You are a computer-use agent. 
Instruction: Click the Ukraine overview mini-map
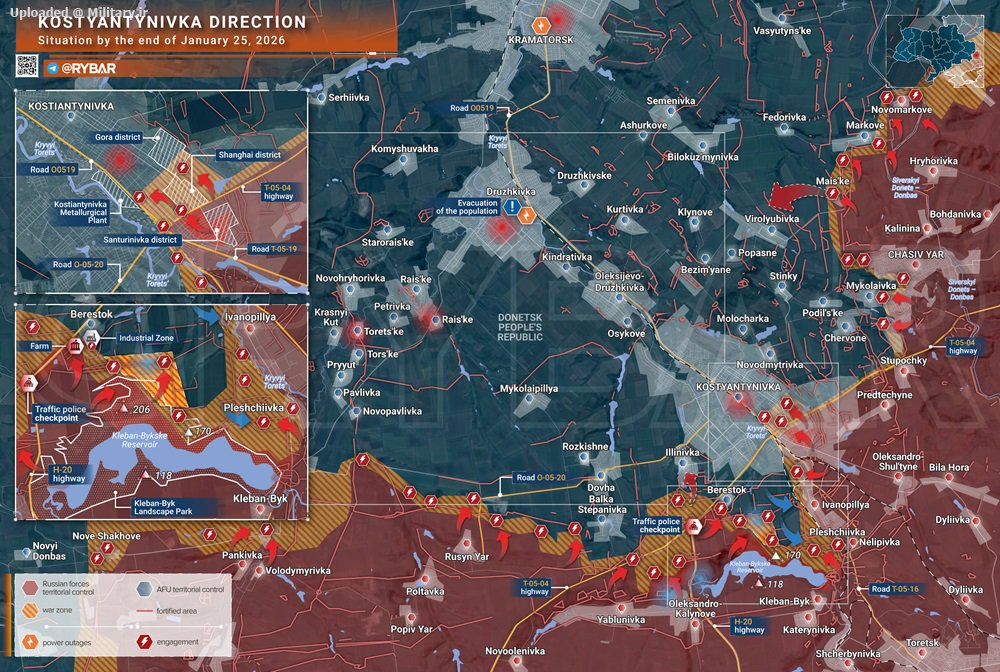pos(935,51)
